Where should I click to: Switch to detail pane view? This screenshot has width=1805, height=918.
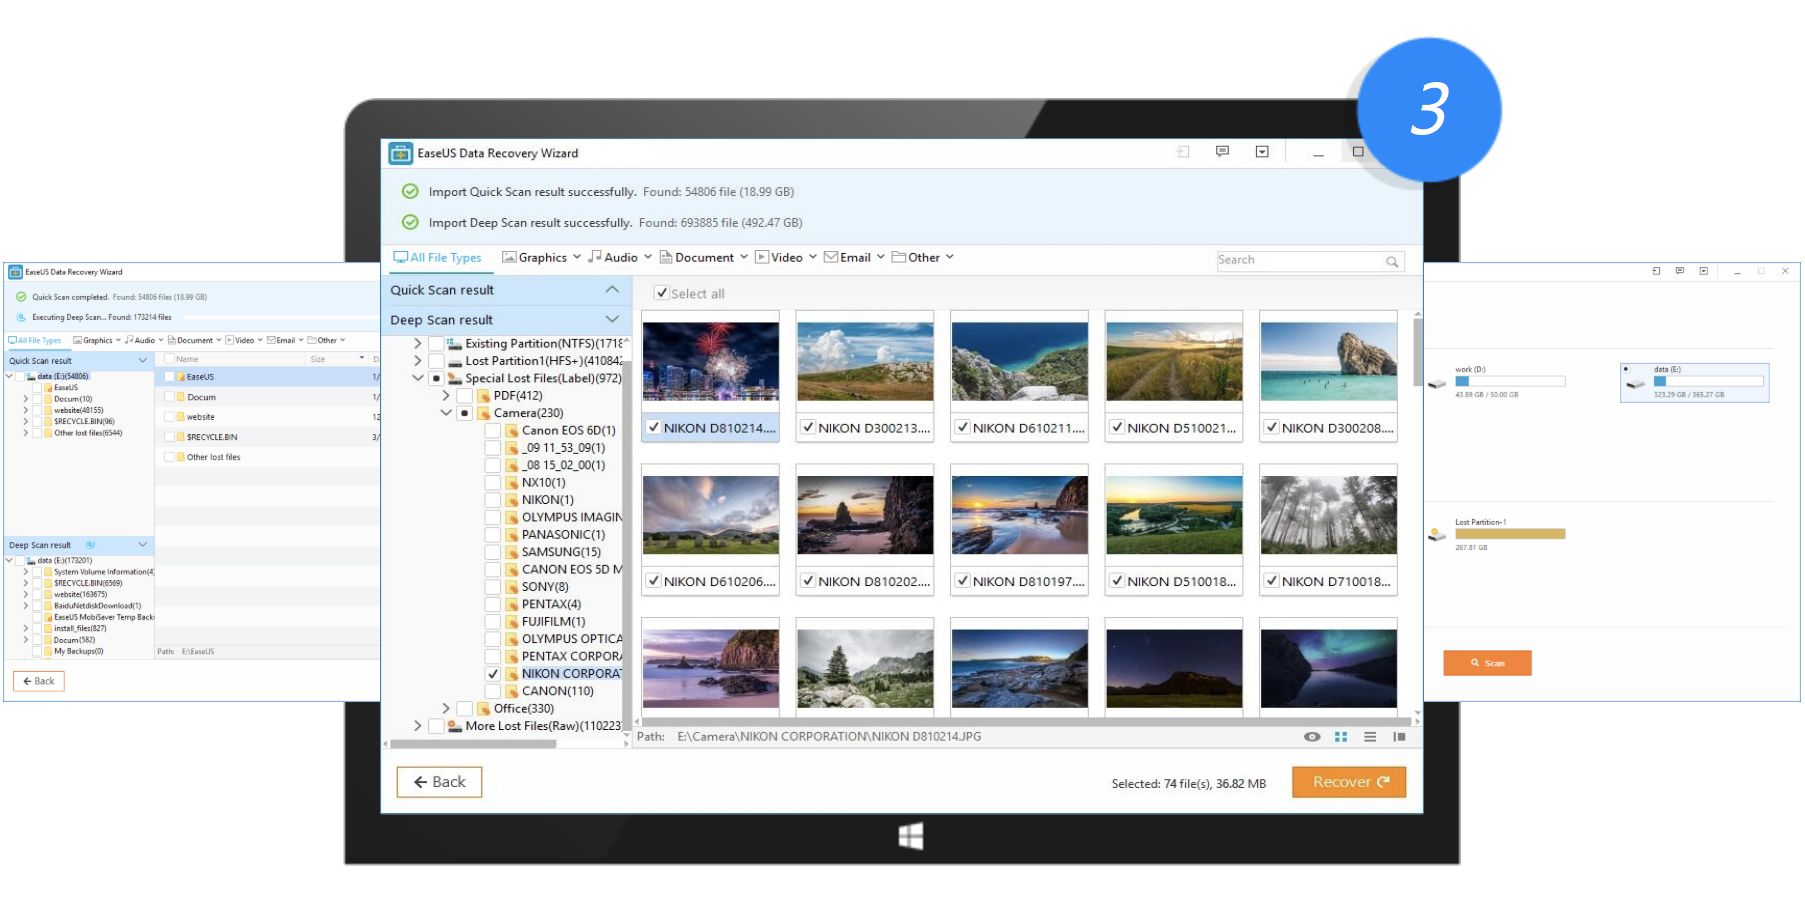[1399, 737]
